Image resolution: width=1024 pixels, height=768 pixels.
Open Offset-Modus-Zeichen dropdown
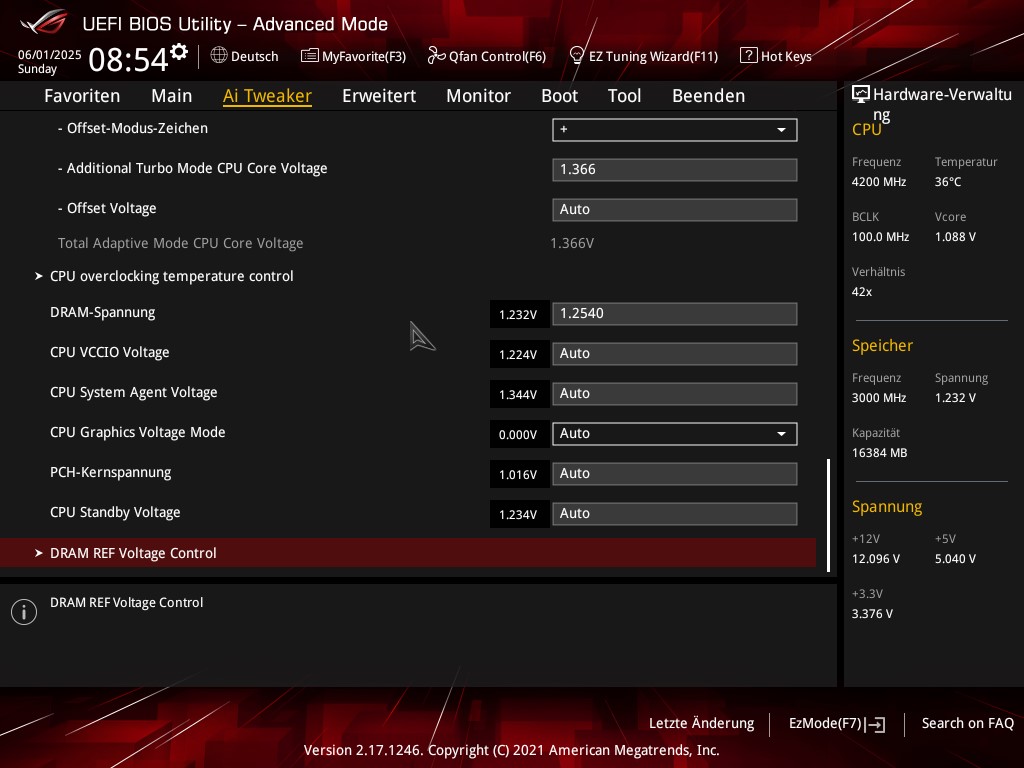(674, 130)
